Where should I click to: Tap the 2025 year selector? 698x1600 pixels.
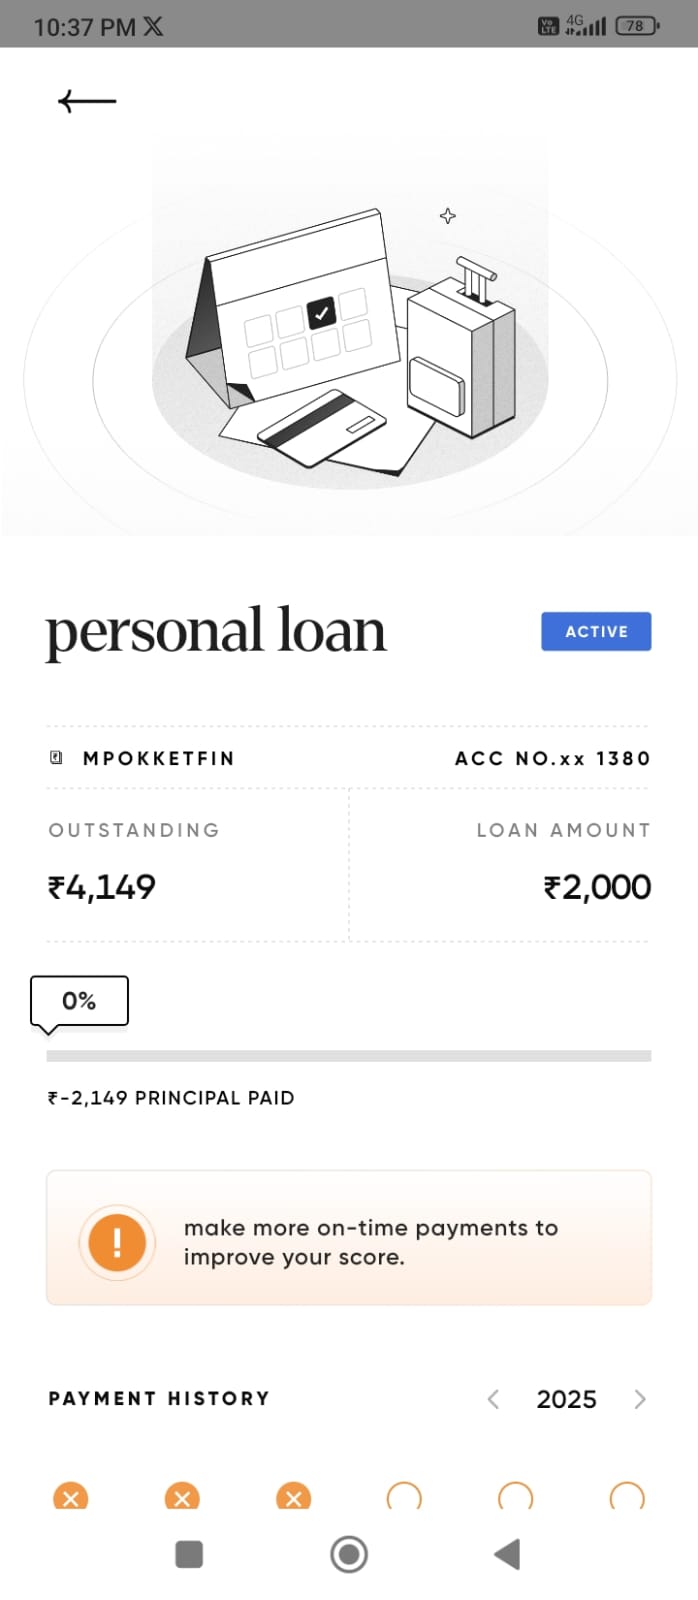click(566, 1399)
